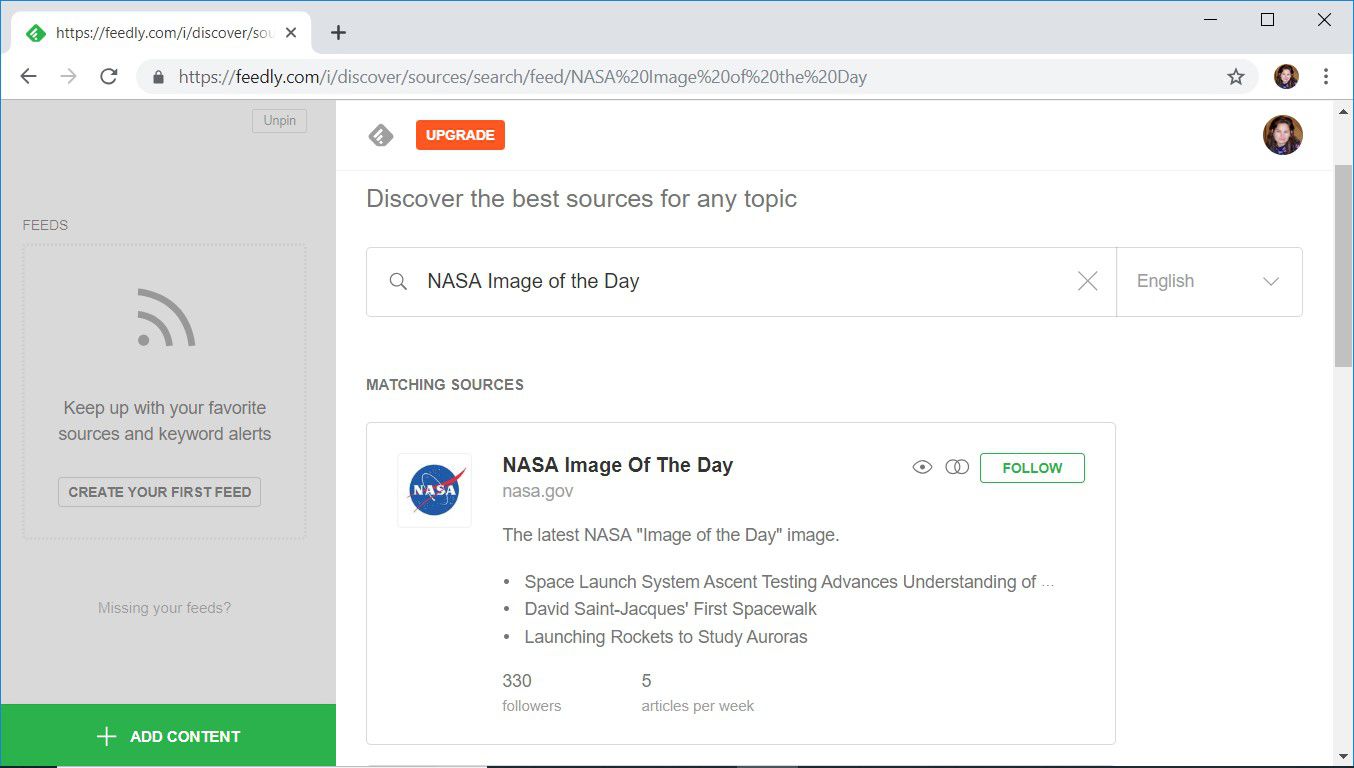Image resolution: width=1354 pixels, height=768 pixels.
Task: Open Chrome's three-dot menu
Action: (1325, 76)
